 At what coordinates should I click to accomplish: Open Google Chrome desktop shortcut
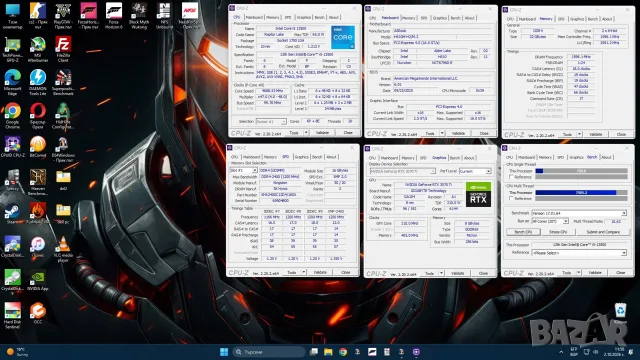(x=13, y=116)
